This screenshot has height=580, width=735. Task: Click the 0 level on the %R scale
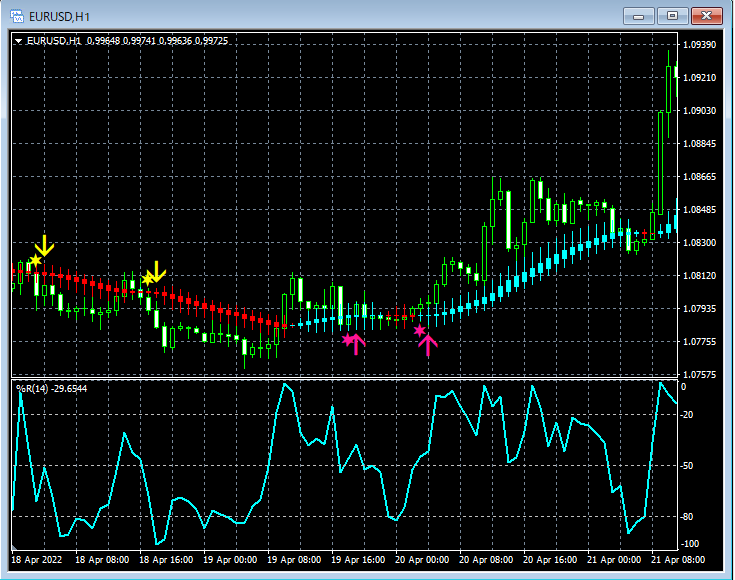click(x=683, y=387)
